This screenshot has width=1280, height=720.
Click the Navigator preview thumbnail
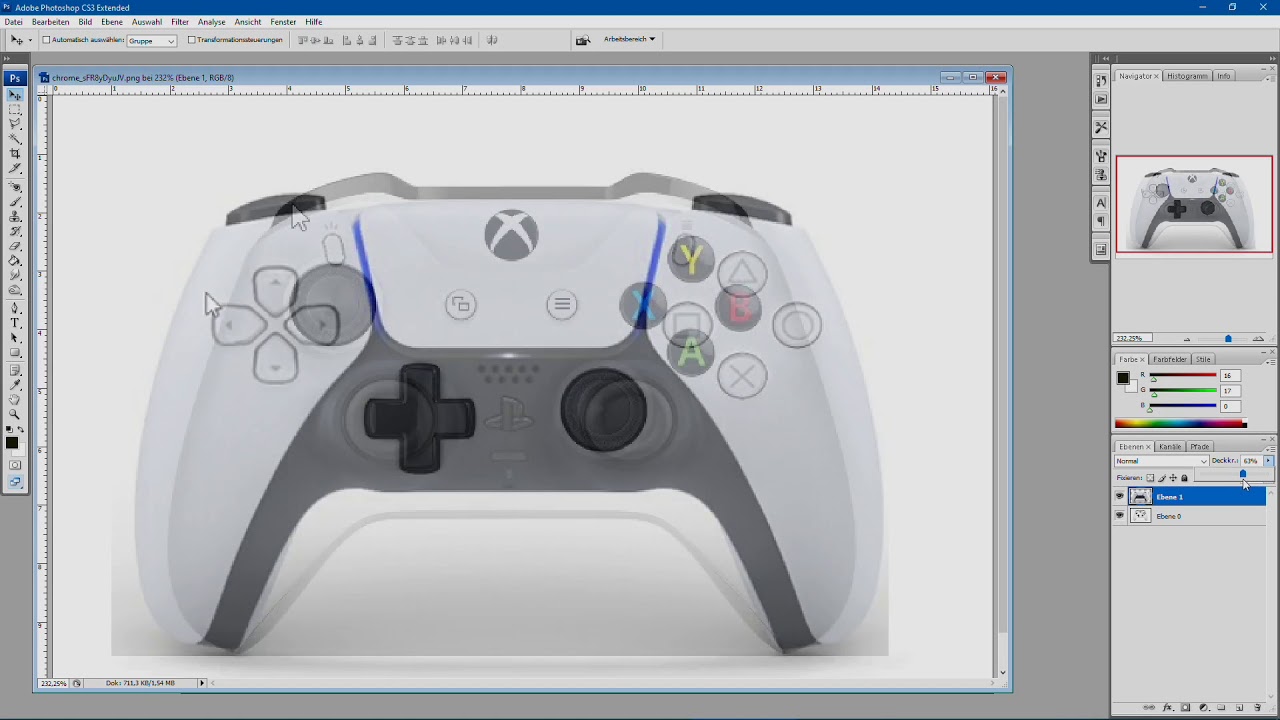1194,205
